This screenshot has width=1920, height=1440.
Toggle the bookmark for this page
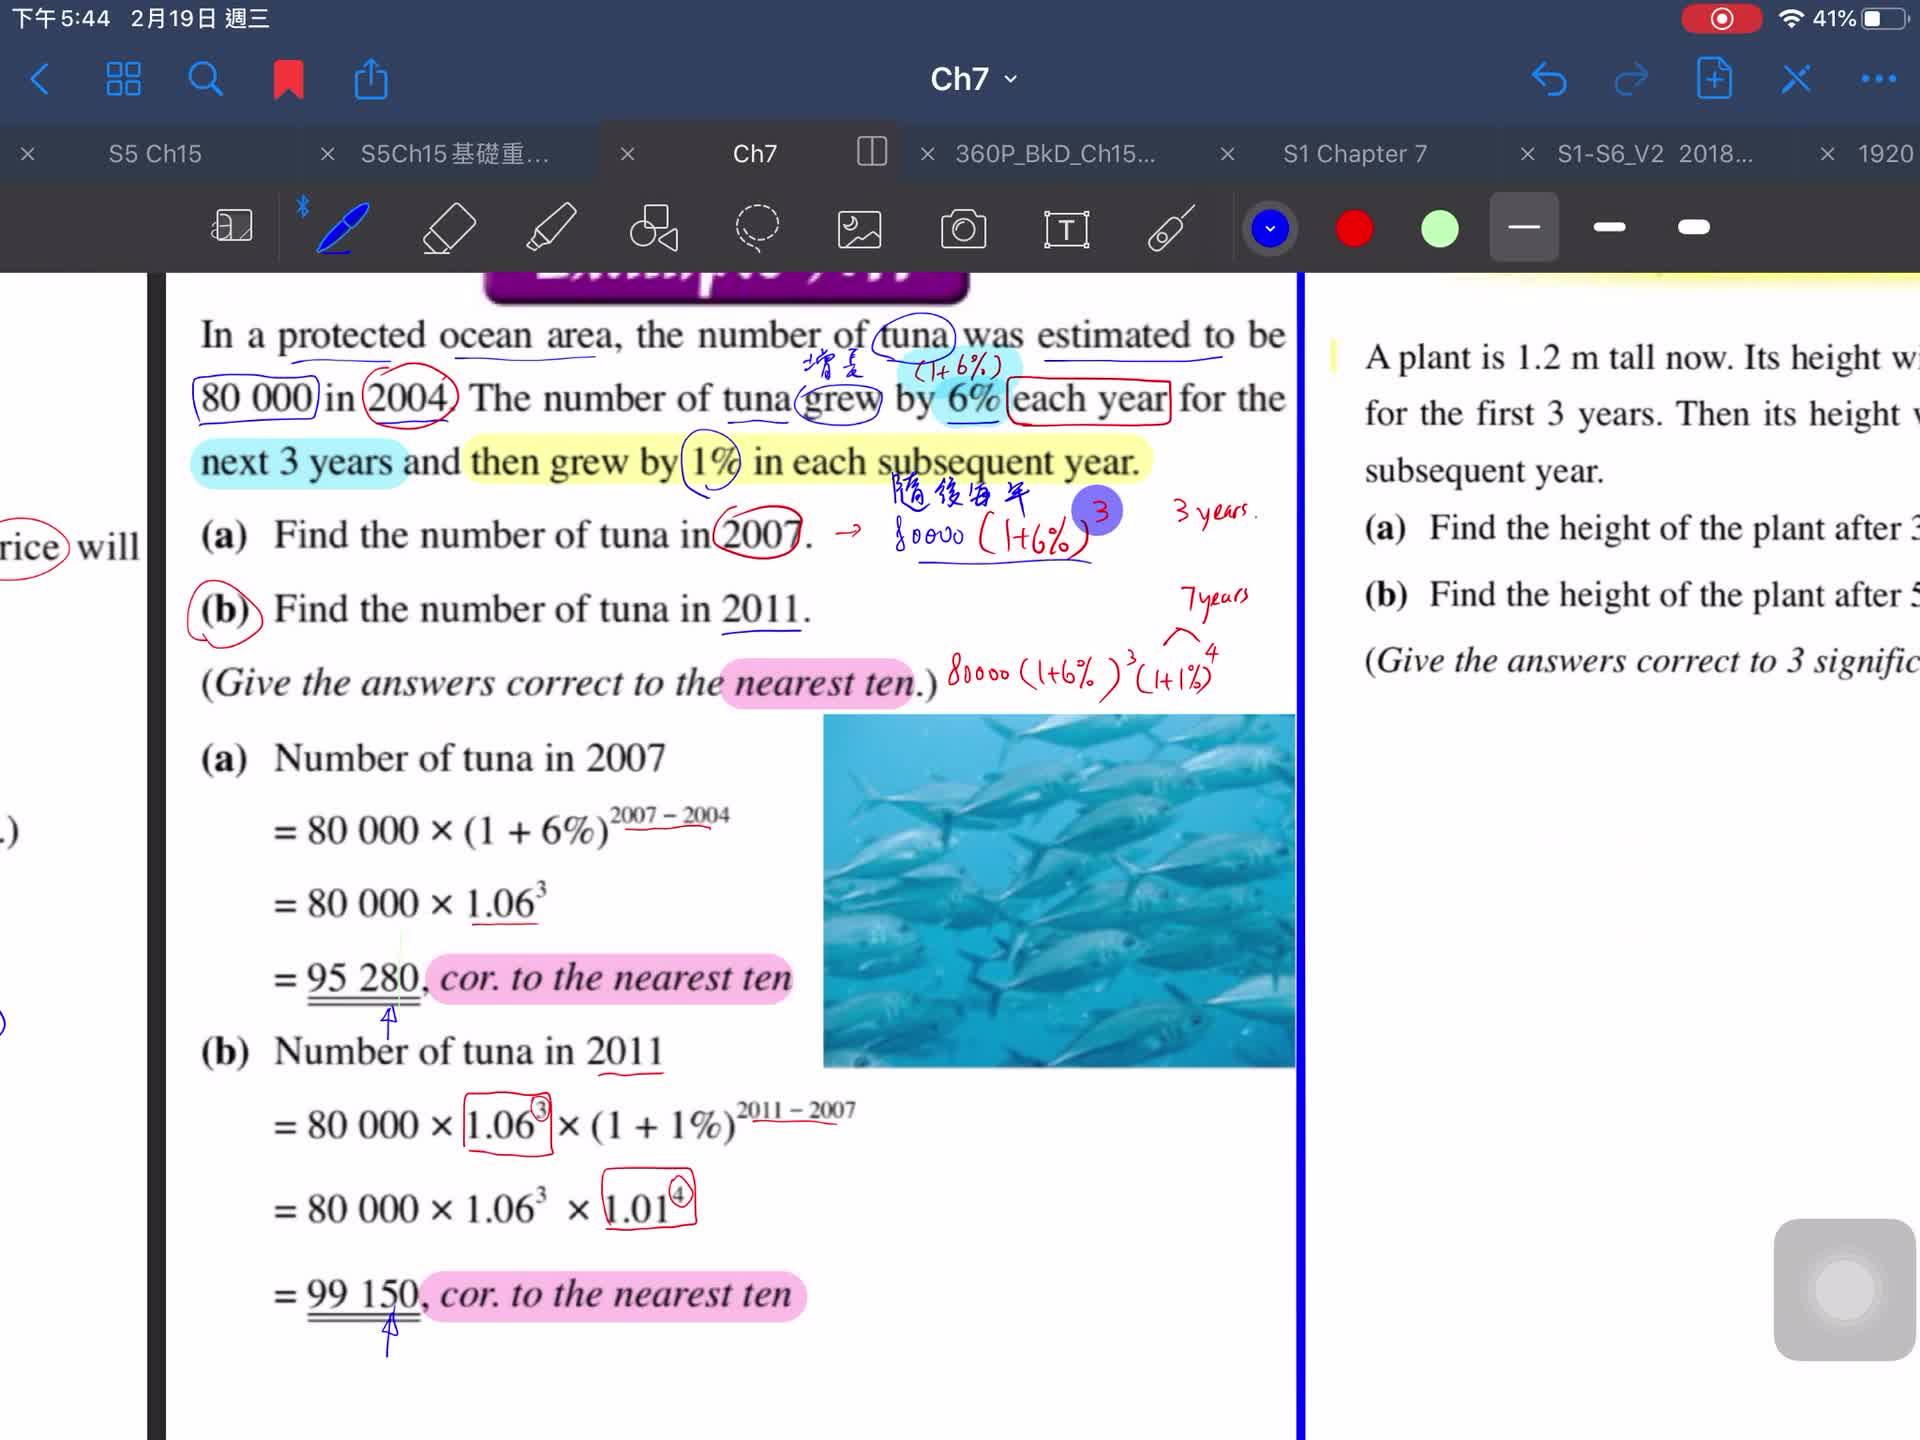click(x=288, y=78)
